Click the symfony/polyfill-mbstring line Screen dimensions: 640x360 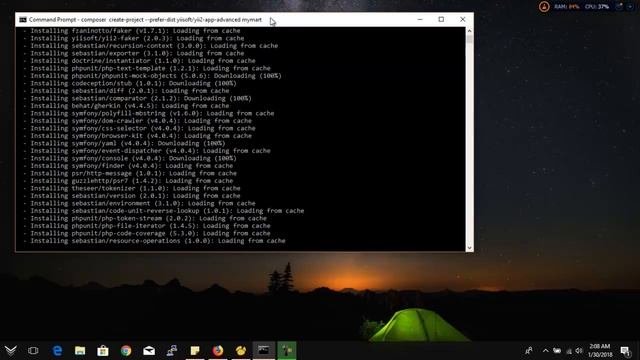149,113
